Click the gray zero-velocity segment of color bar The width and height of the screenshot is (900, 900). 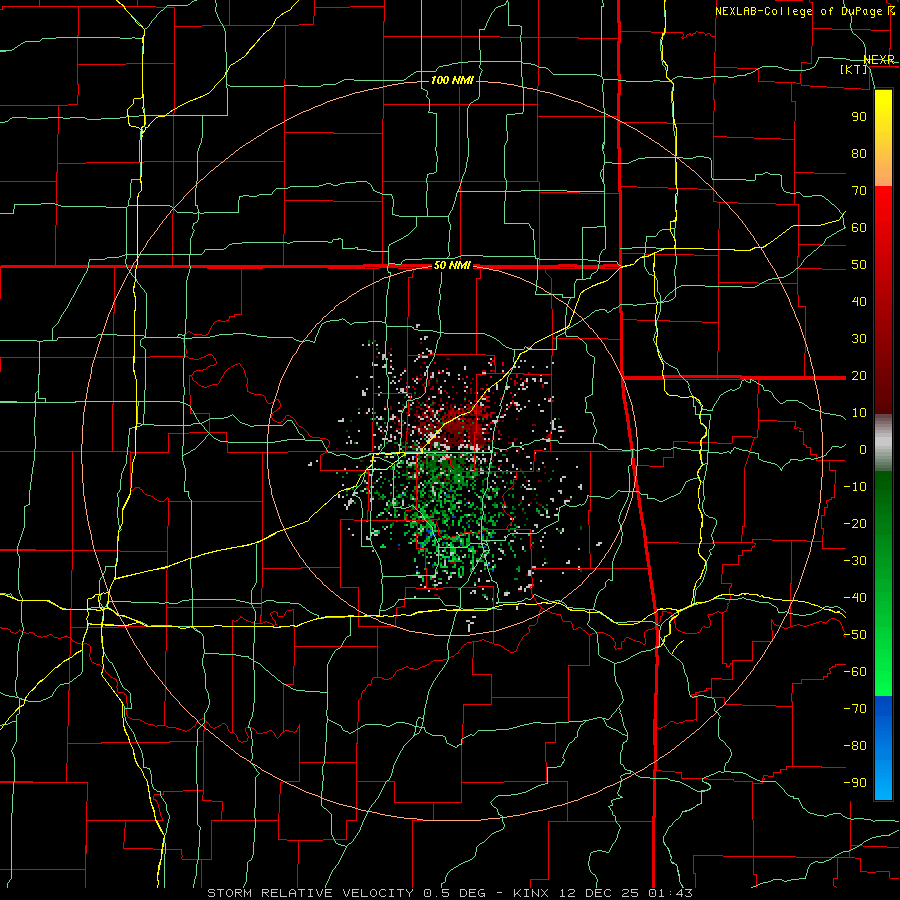(x=883, y=443)
